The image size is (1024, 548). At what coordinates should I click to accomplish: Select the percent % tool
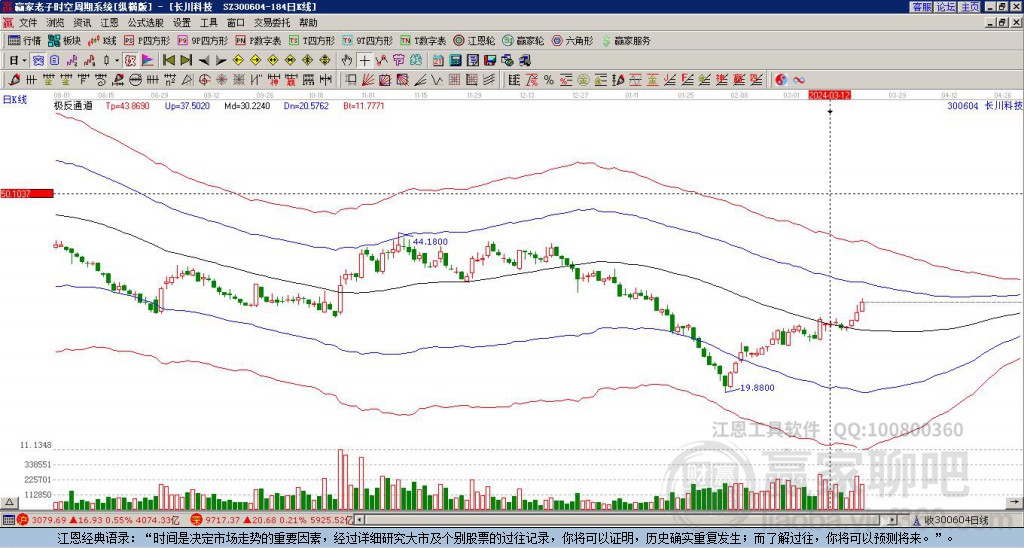549,80
